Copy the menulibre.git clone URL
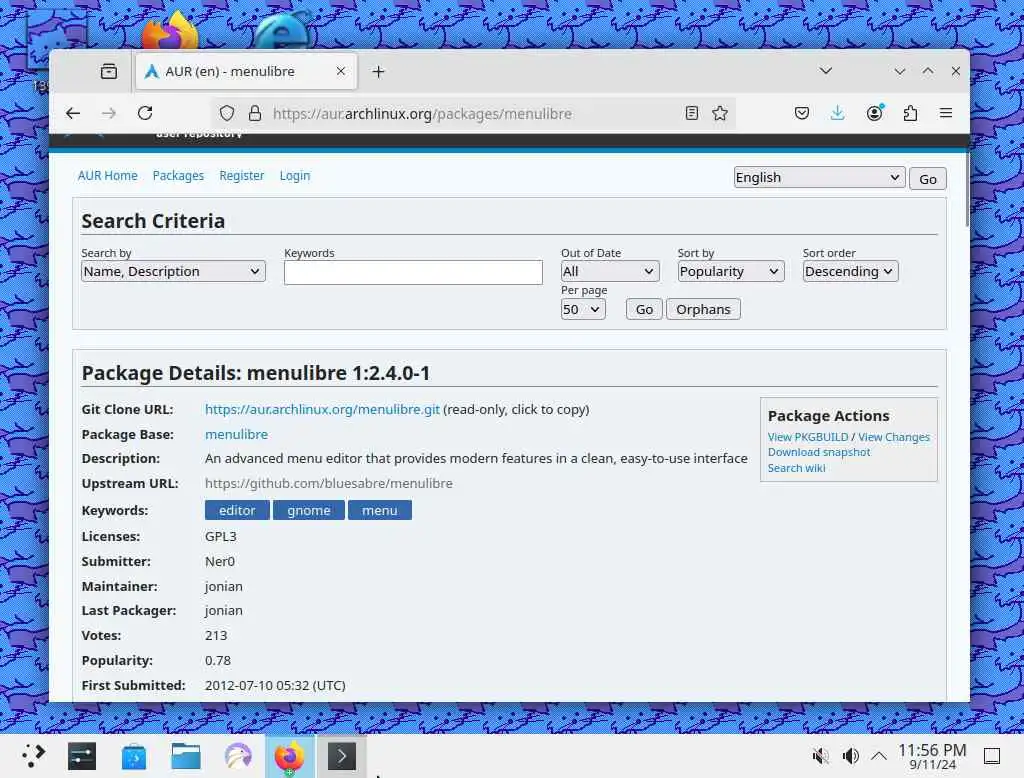1024x778 pixels. [x=322, y=410]
